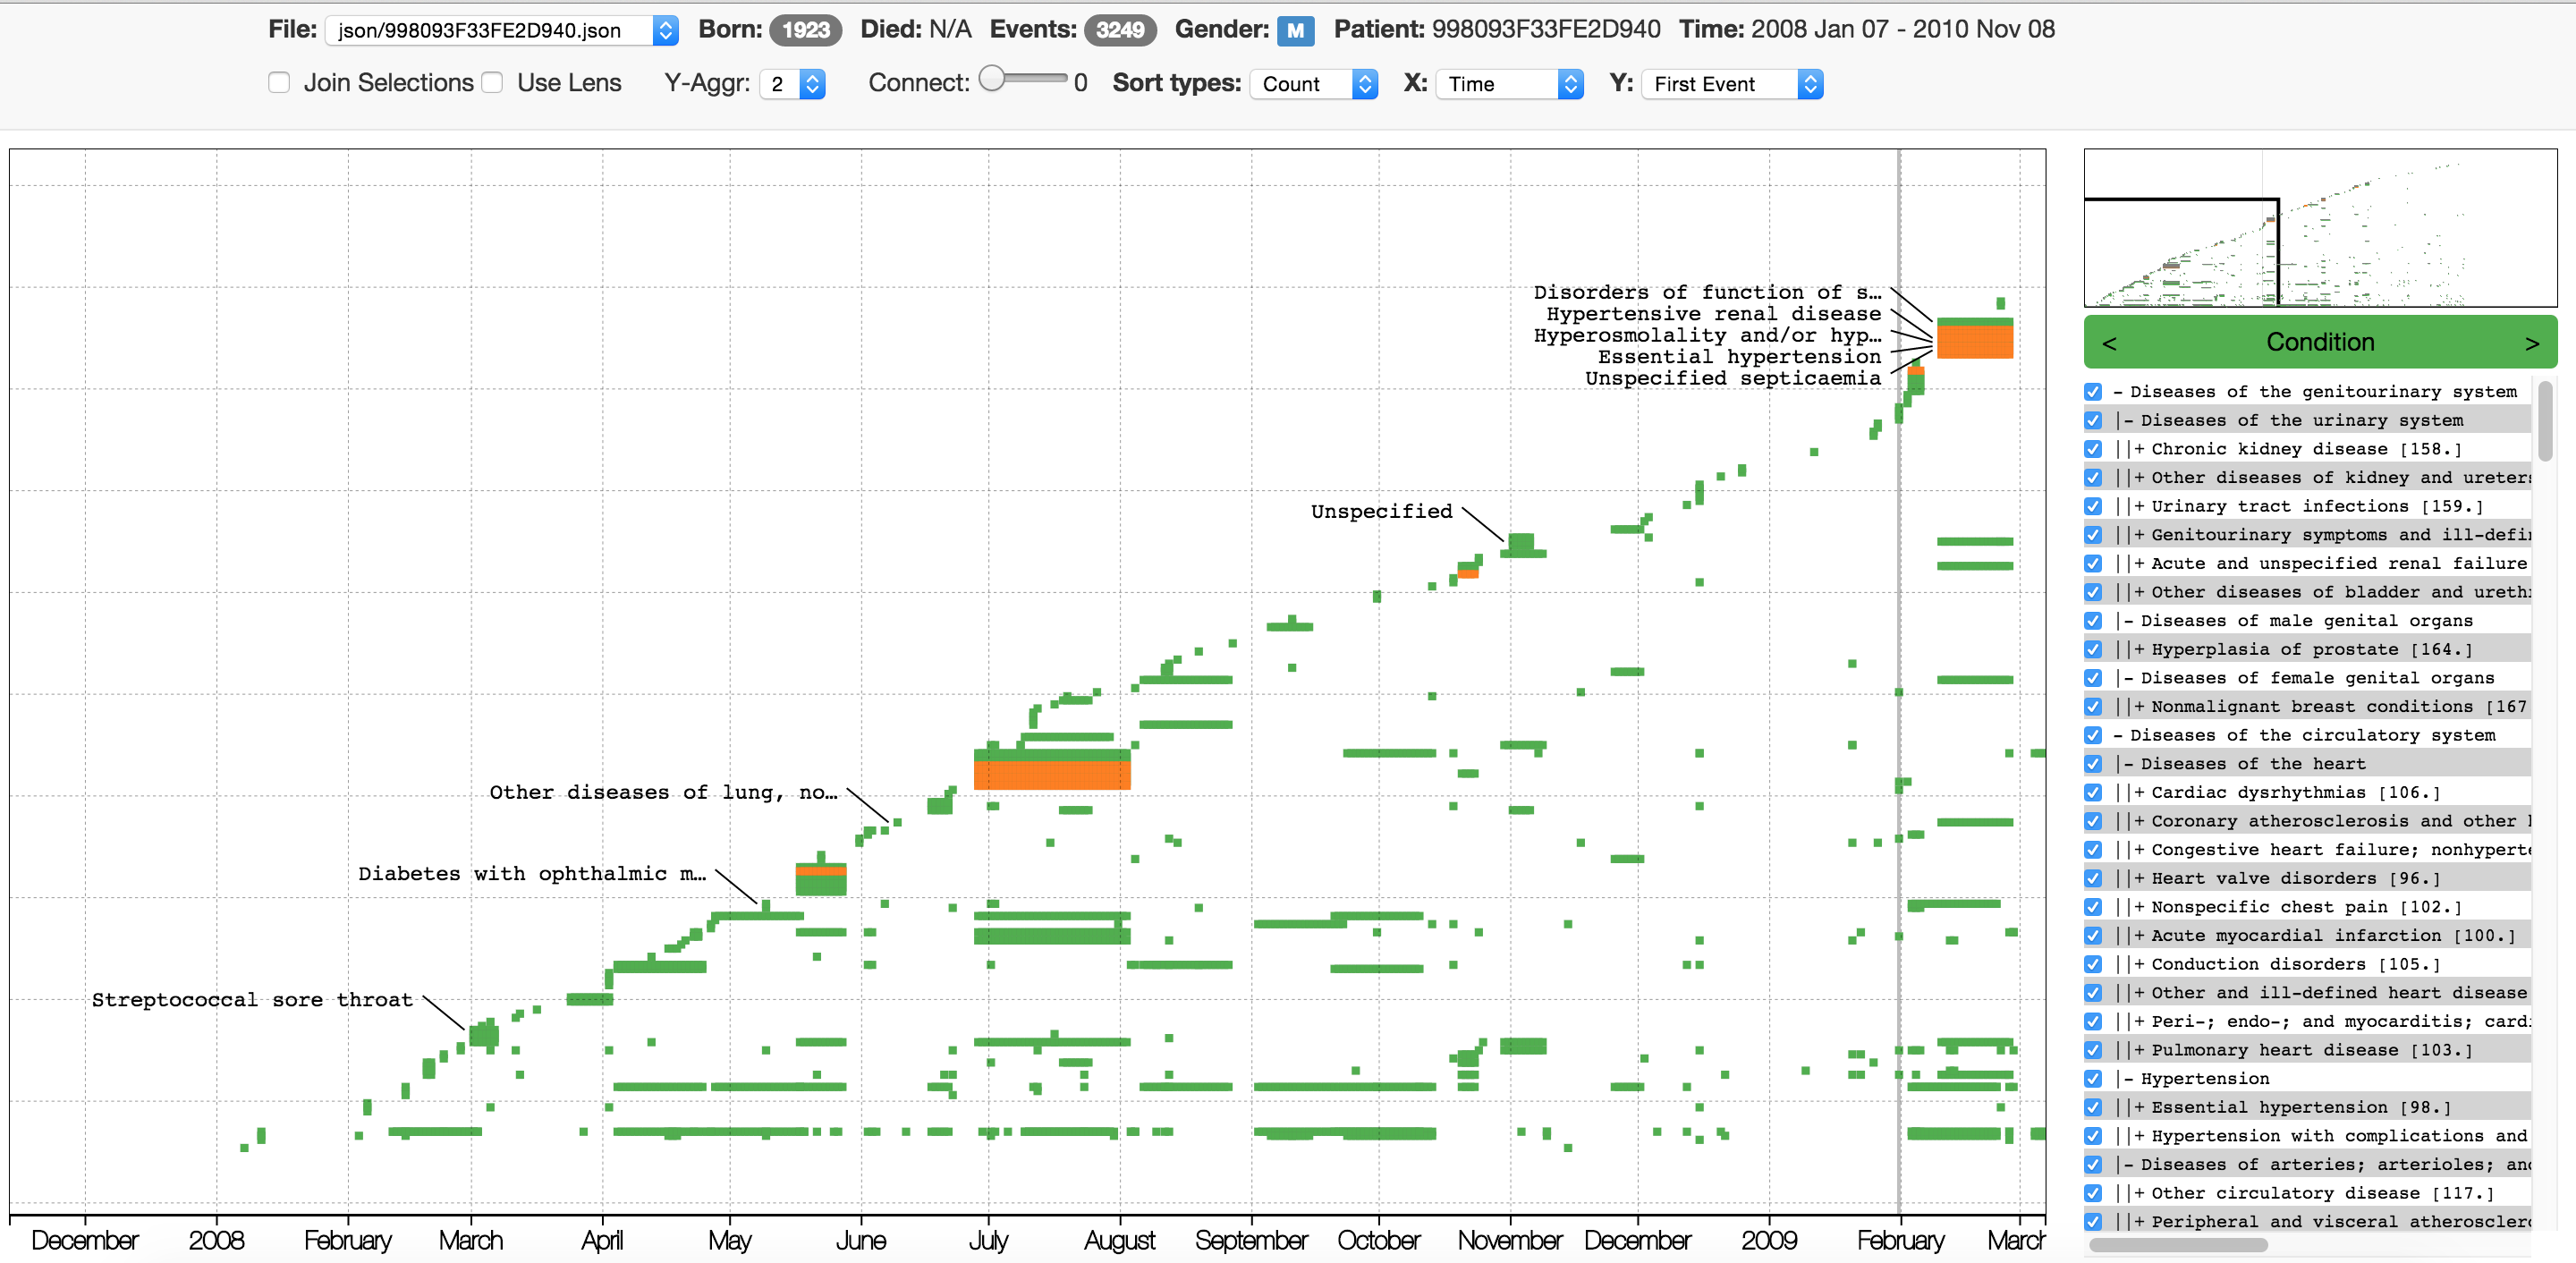Click the large orange block in July
Screen dimensions: 2576x1263
pyautogui.click(x=1051, y=775)
